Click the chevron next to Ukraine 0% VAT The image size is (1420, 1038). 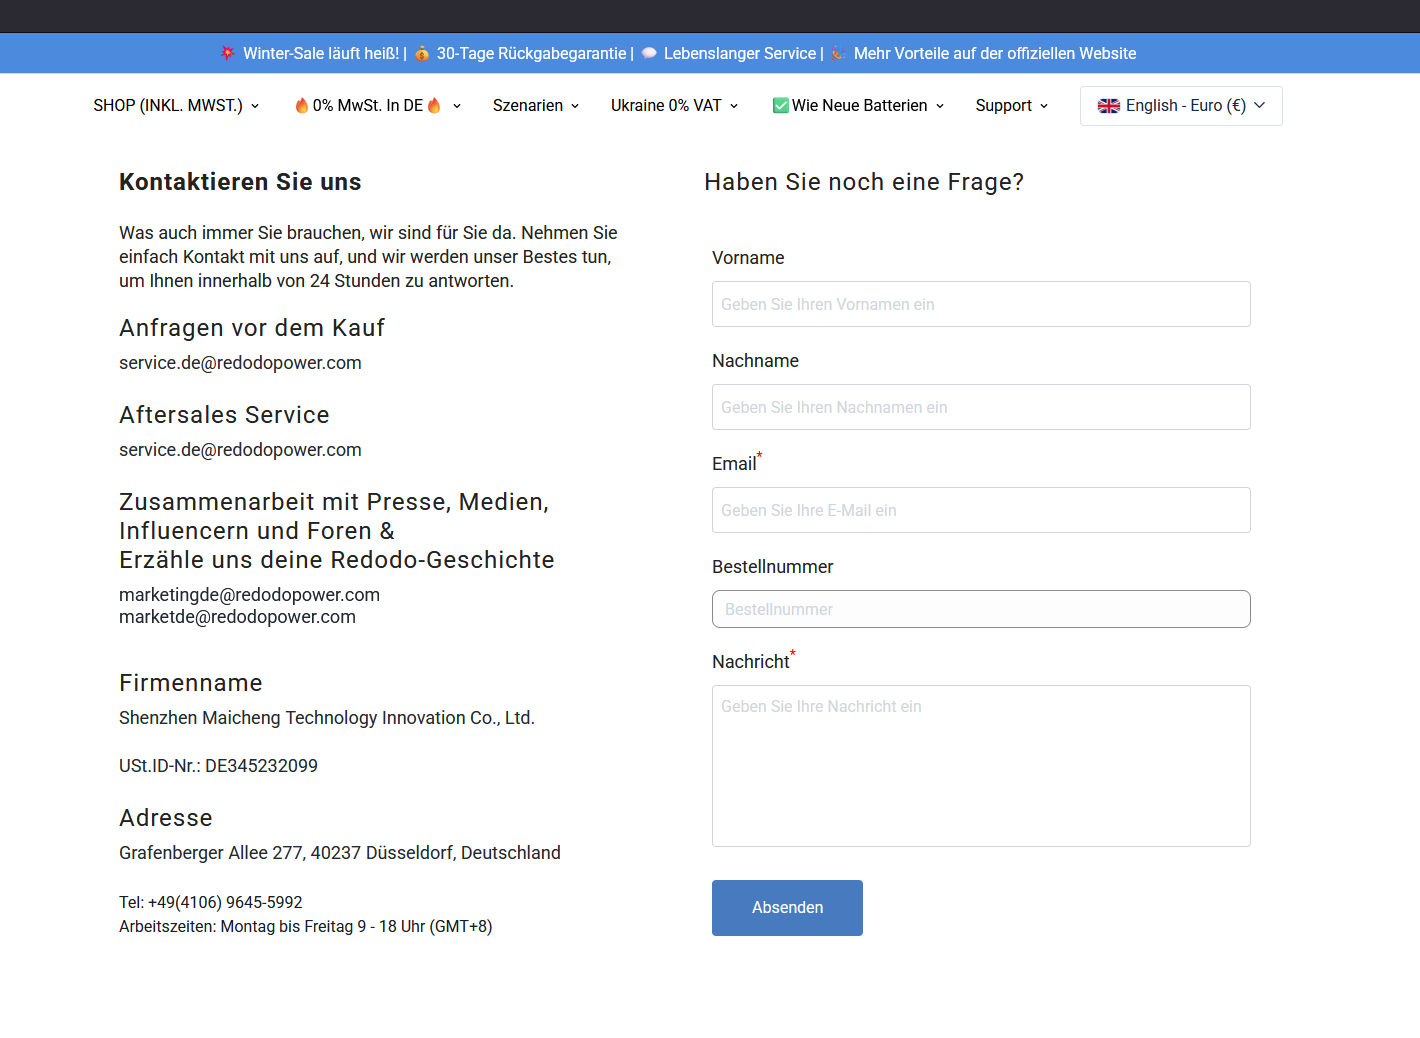[x=734, y=106]
